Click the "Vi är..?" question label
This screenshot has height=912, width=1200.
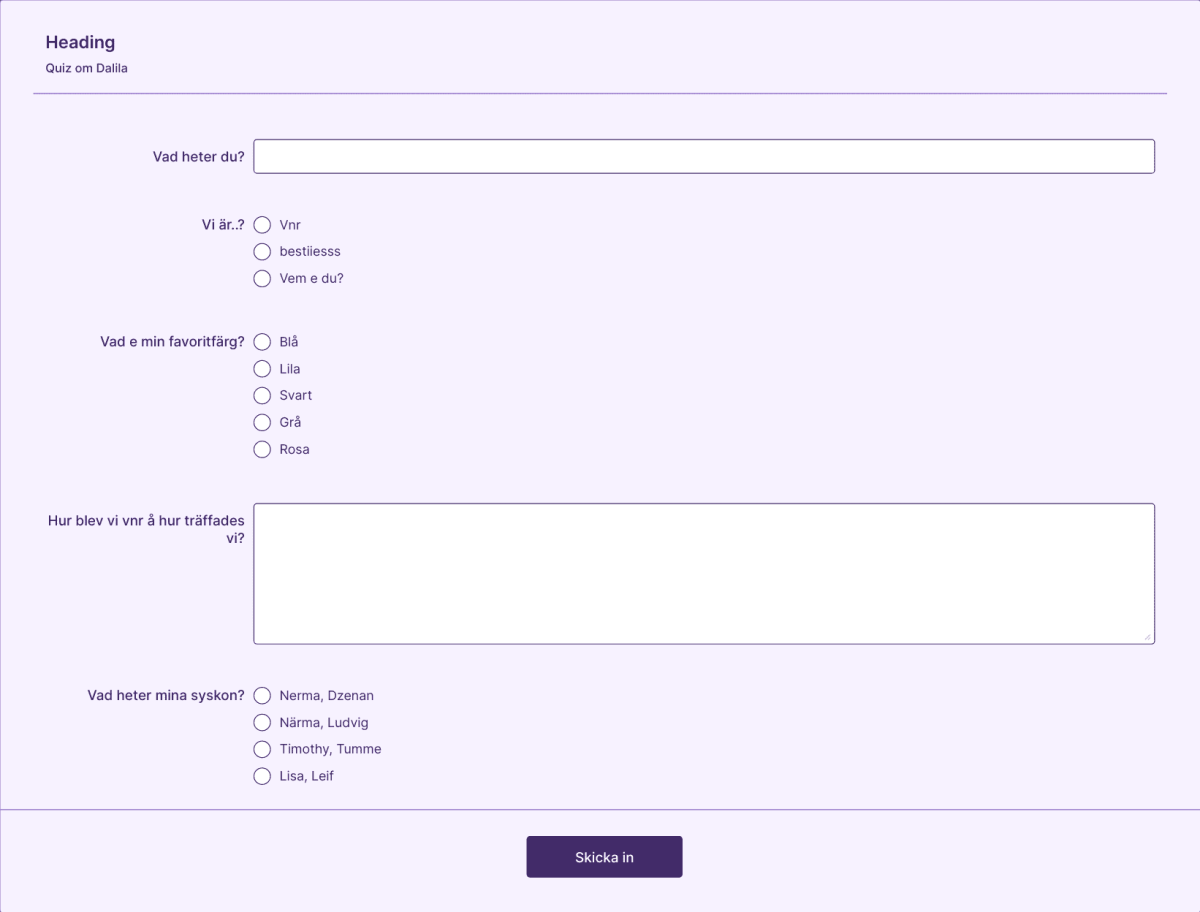pos(222,224)
